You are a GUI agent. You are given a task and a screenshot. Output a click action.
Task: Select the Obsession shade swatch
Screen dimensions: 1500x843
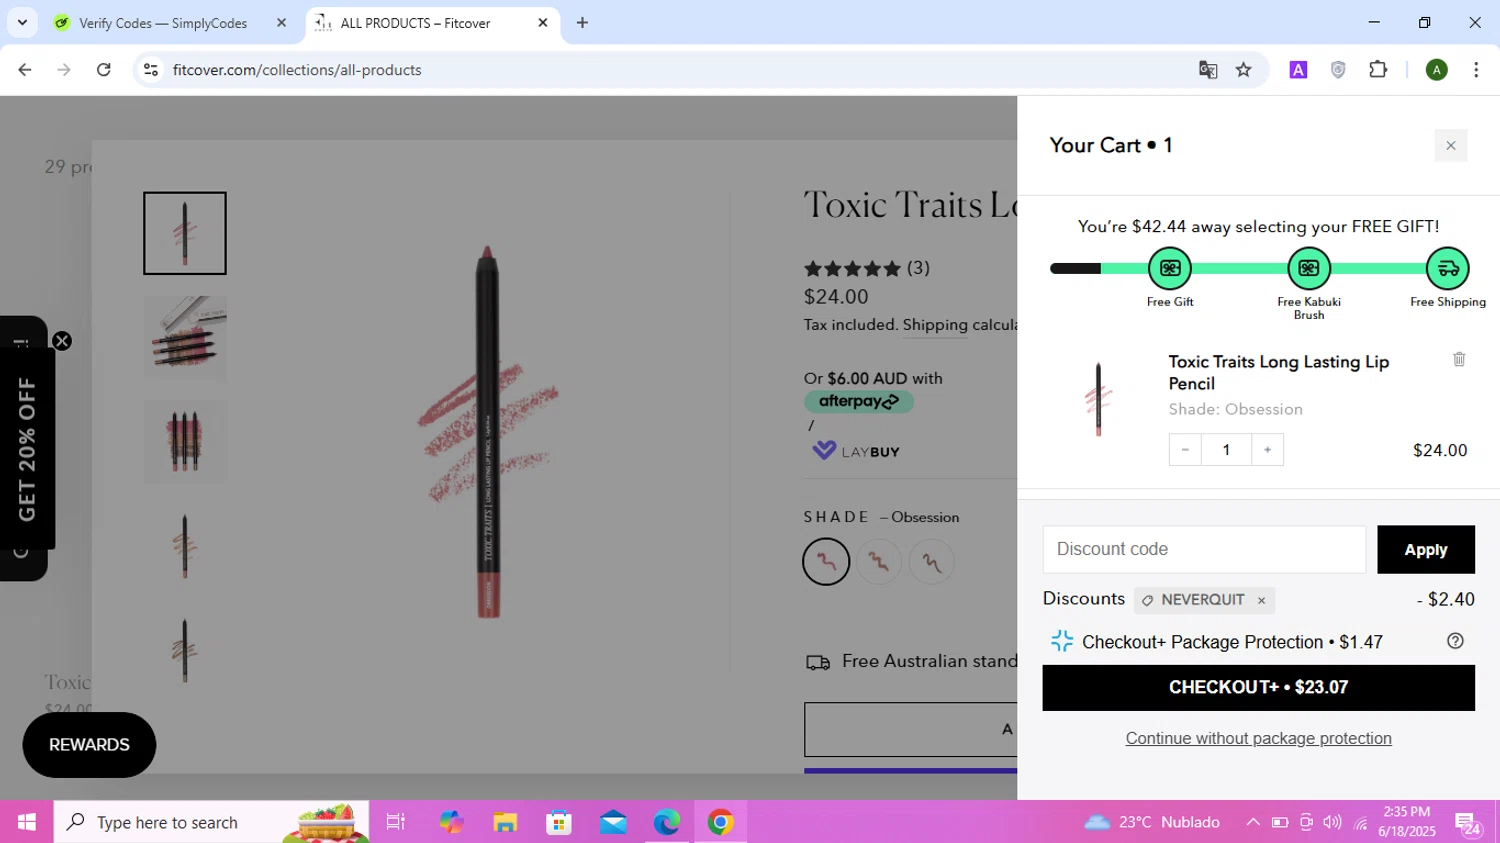tap(826, 562)
